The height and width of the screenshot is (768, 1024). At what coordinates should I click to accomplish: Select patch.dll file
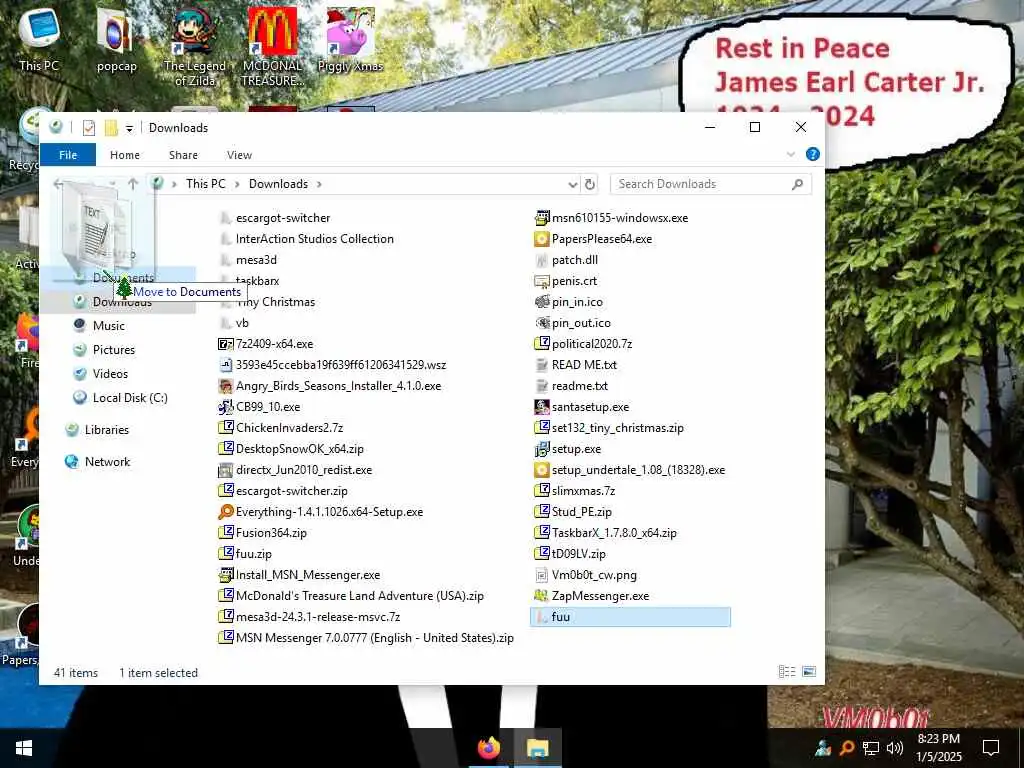(566, 260)
